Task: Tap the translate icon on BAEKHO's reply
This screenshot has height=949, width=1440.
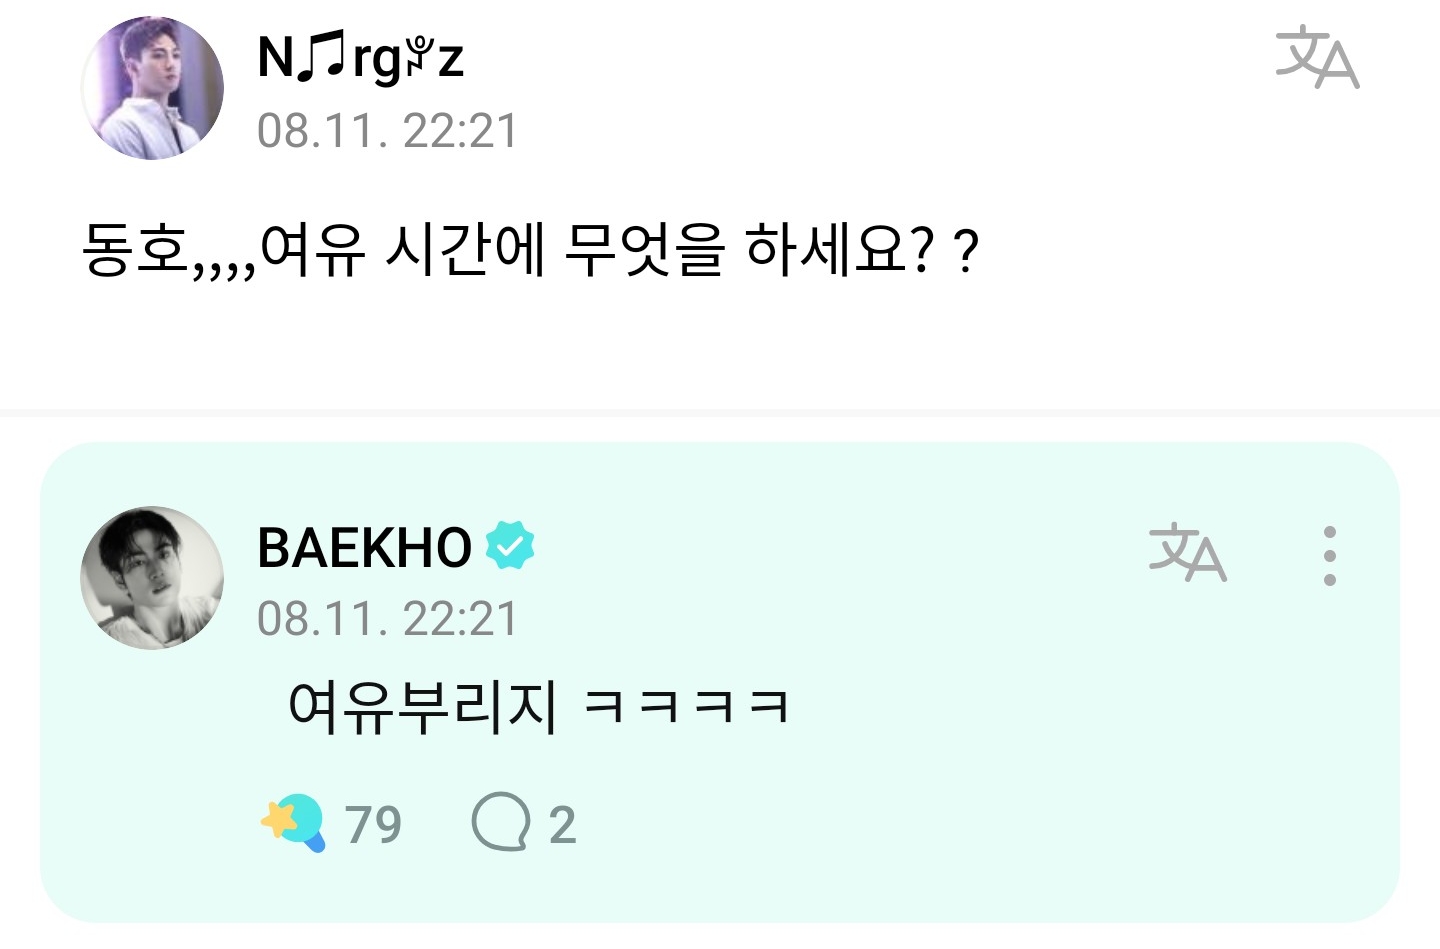Action: [1187, 553]
